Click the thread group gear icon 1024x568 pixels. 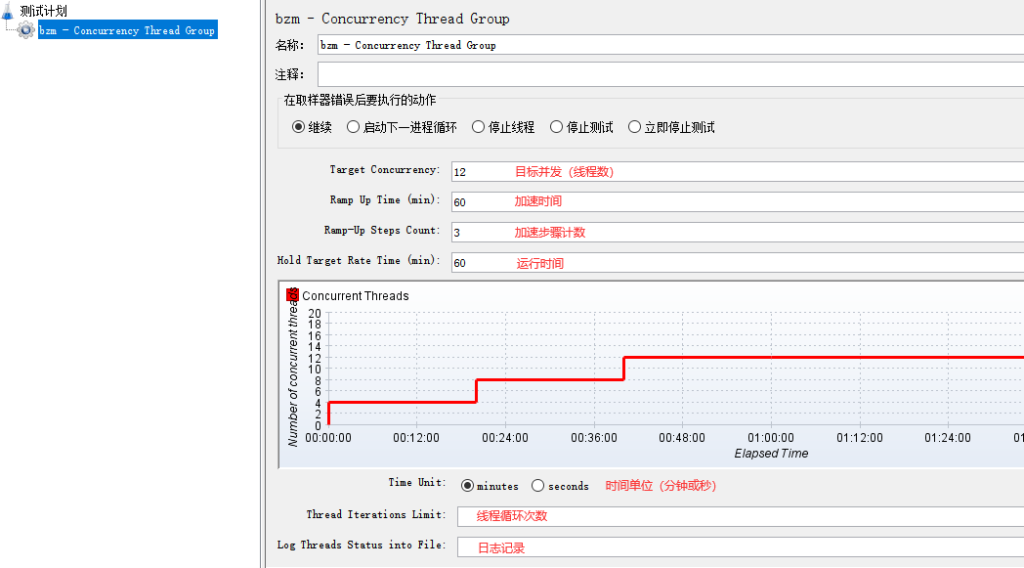pyautogui.click(x=27, y=31)
